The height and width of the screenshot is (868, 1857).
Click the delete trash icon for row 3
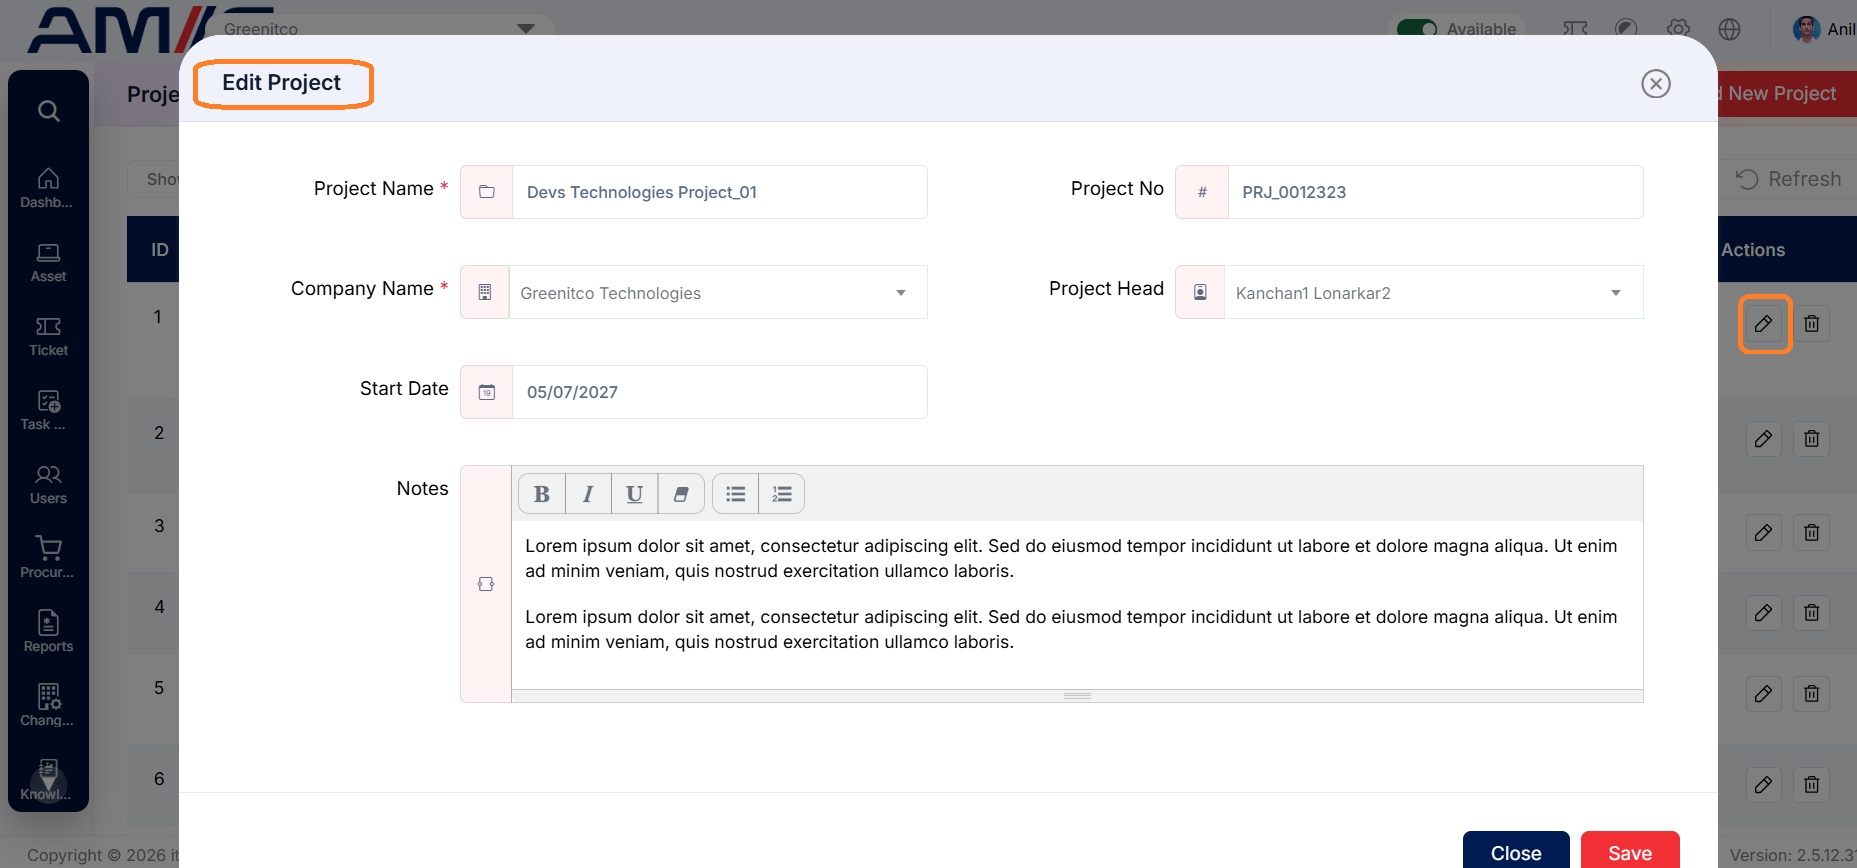pyautogui.click(x=1811, y=533)
